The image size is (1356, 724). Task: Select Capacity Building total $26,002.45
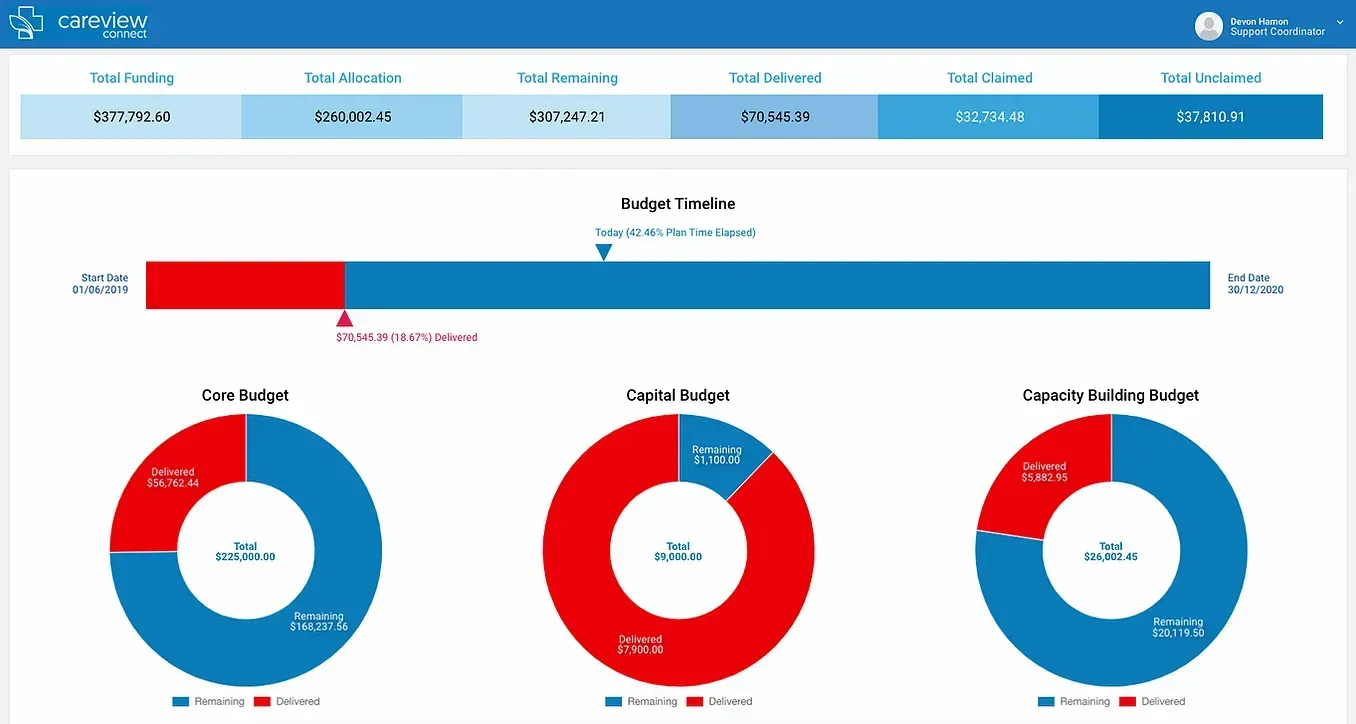tap(1111, 552)
